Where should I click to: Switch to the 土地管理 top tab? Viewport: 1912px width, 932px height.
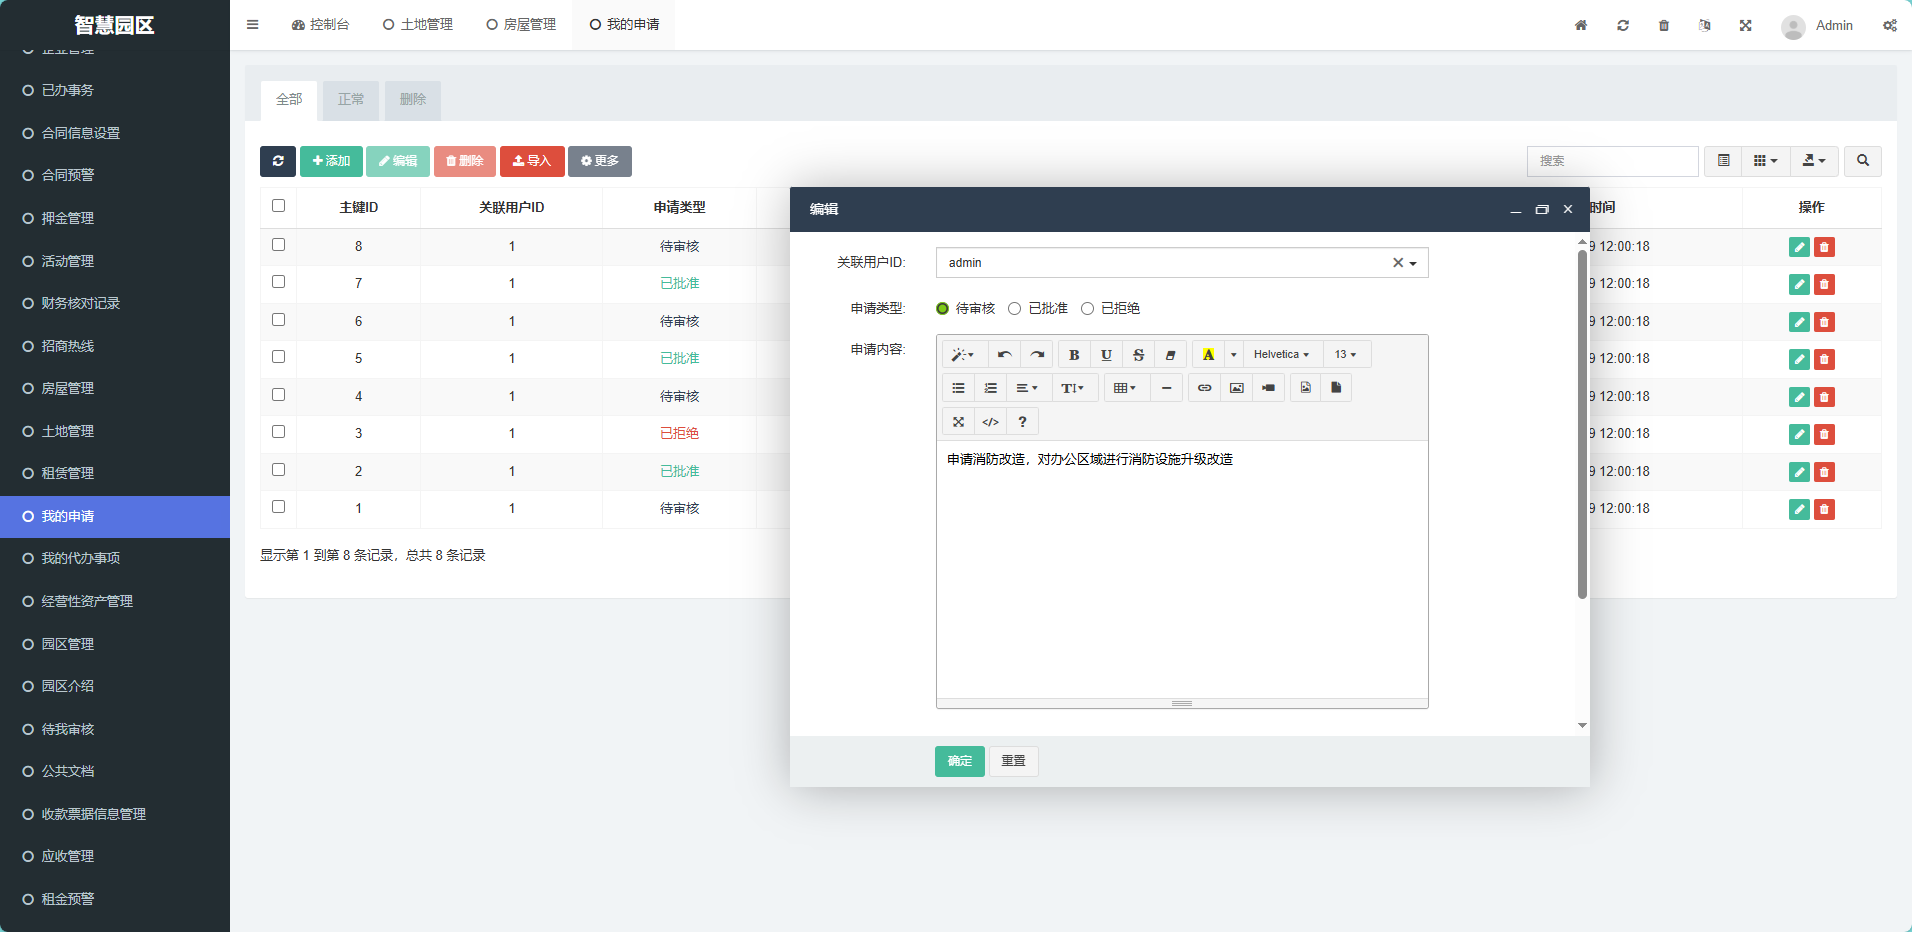click(x=418, y=25)
